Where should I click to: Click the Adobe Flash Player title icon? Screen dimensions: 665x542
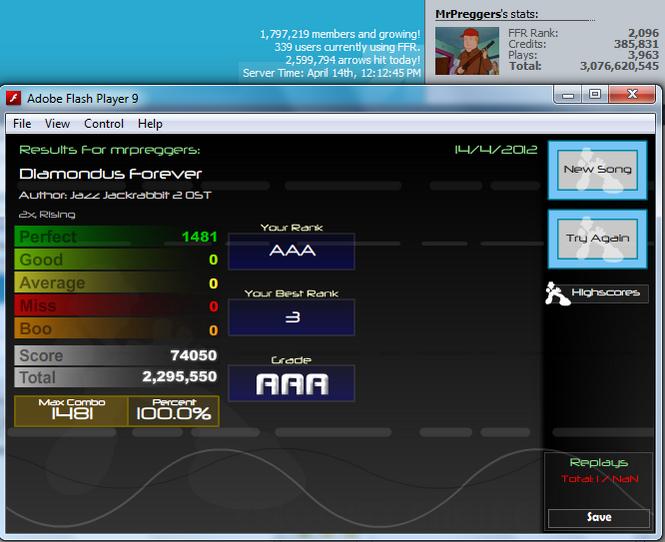(x=14, y=98)
